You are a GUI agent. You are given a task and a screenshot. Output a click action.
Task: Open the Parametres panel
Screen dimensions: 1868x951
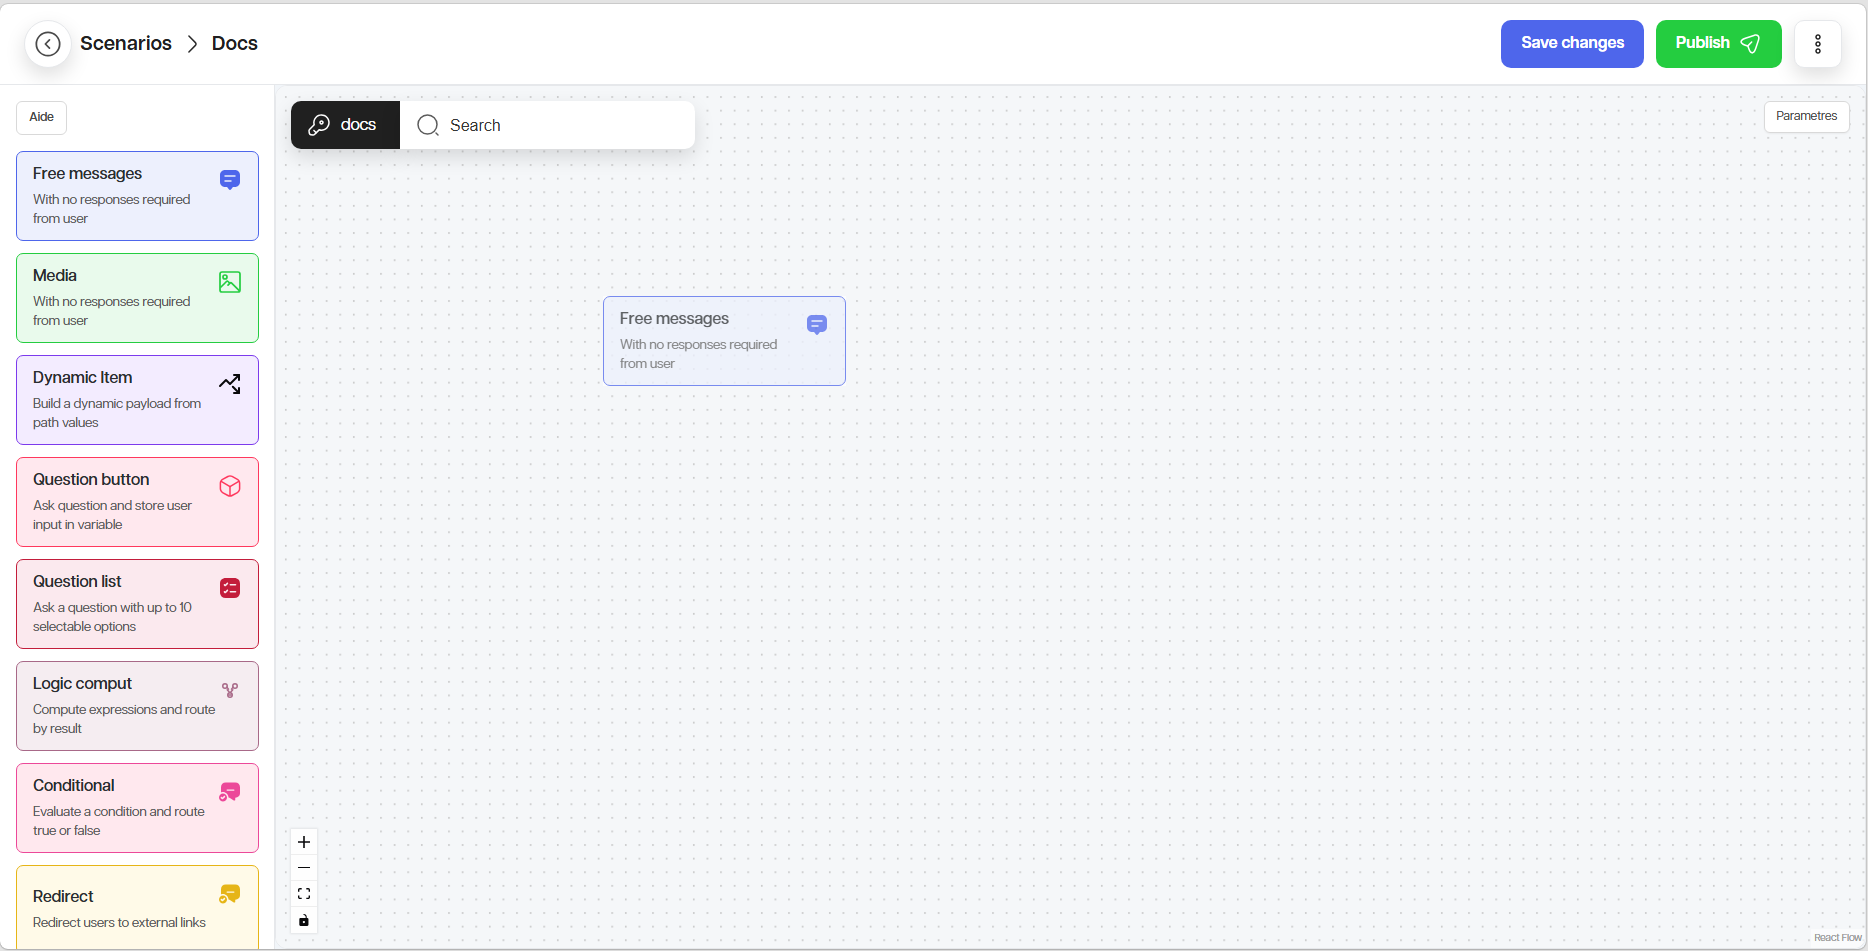point(1806,116)
